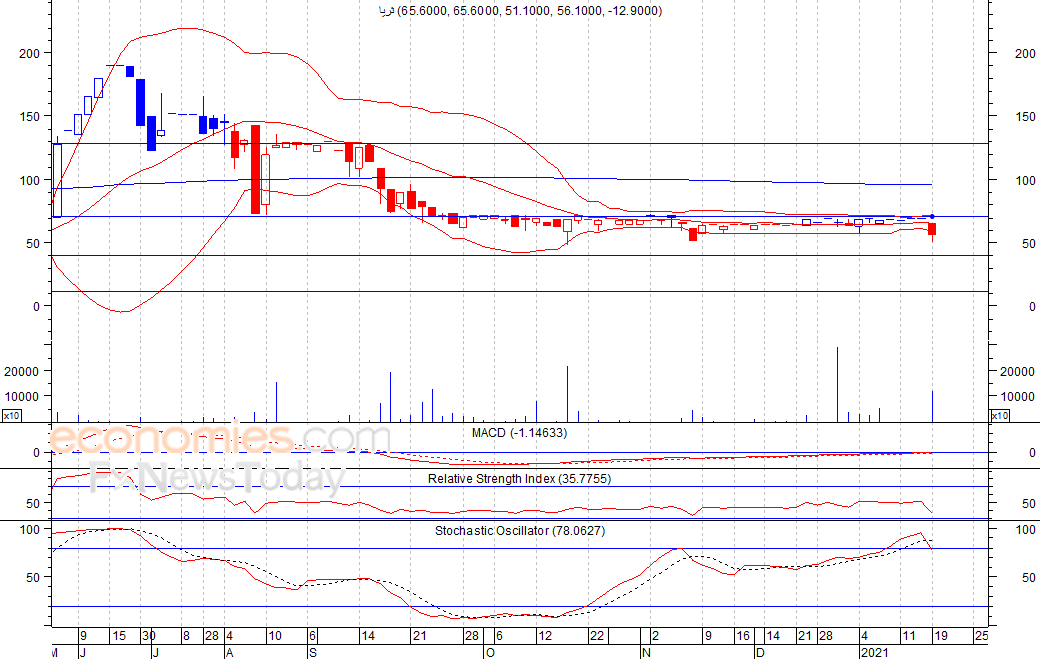The height and width of the screenshot is (659, 1040).
Task: Click the blue dot ending the price line
Action: [933, 216]
